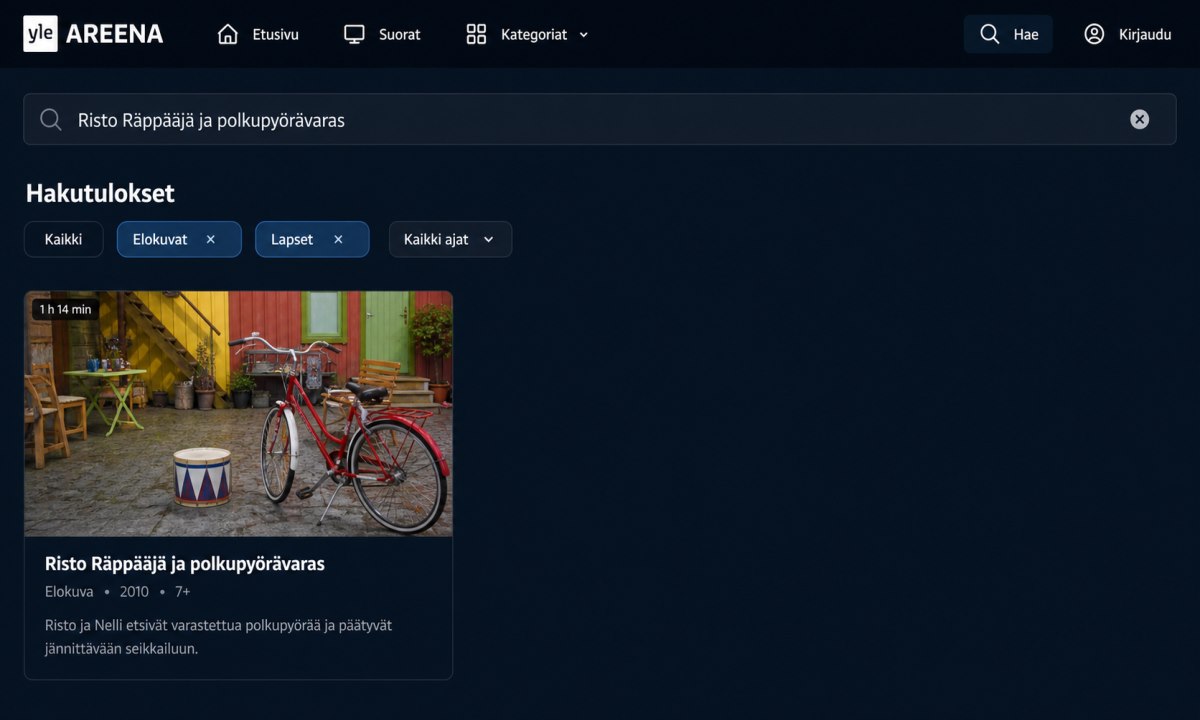Open the Risto Räppääjä ja polkupyörävaras title
This screenshot has width=1200, height=720.
click(185, 564)
